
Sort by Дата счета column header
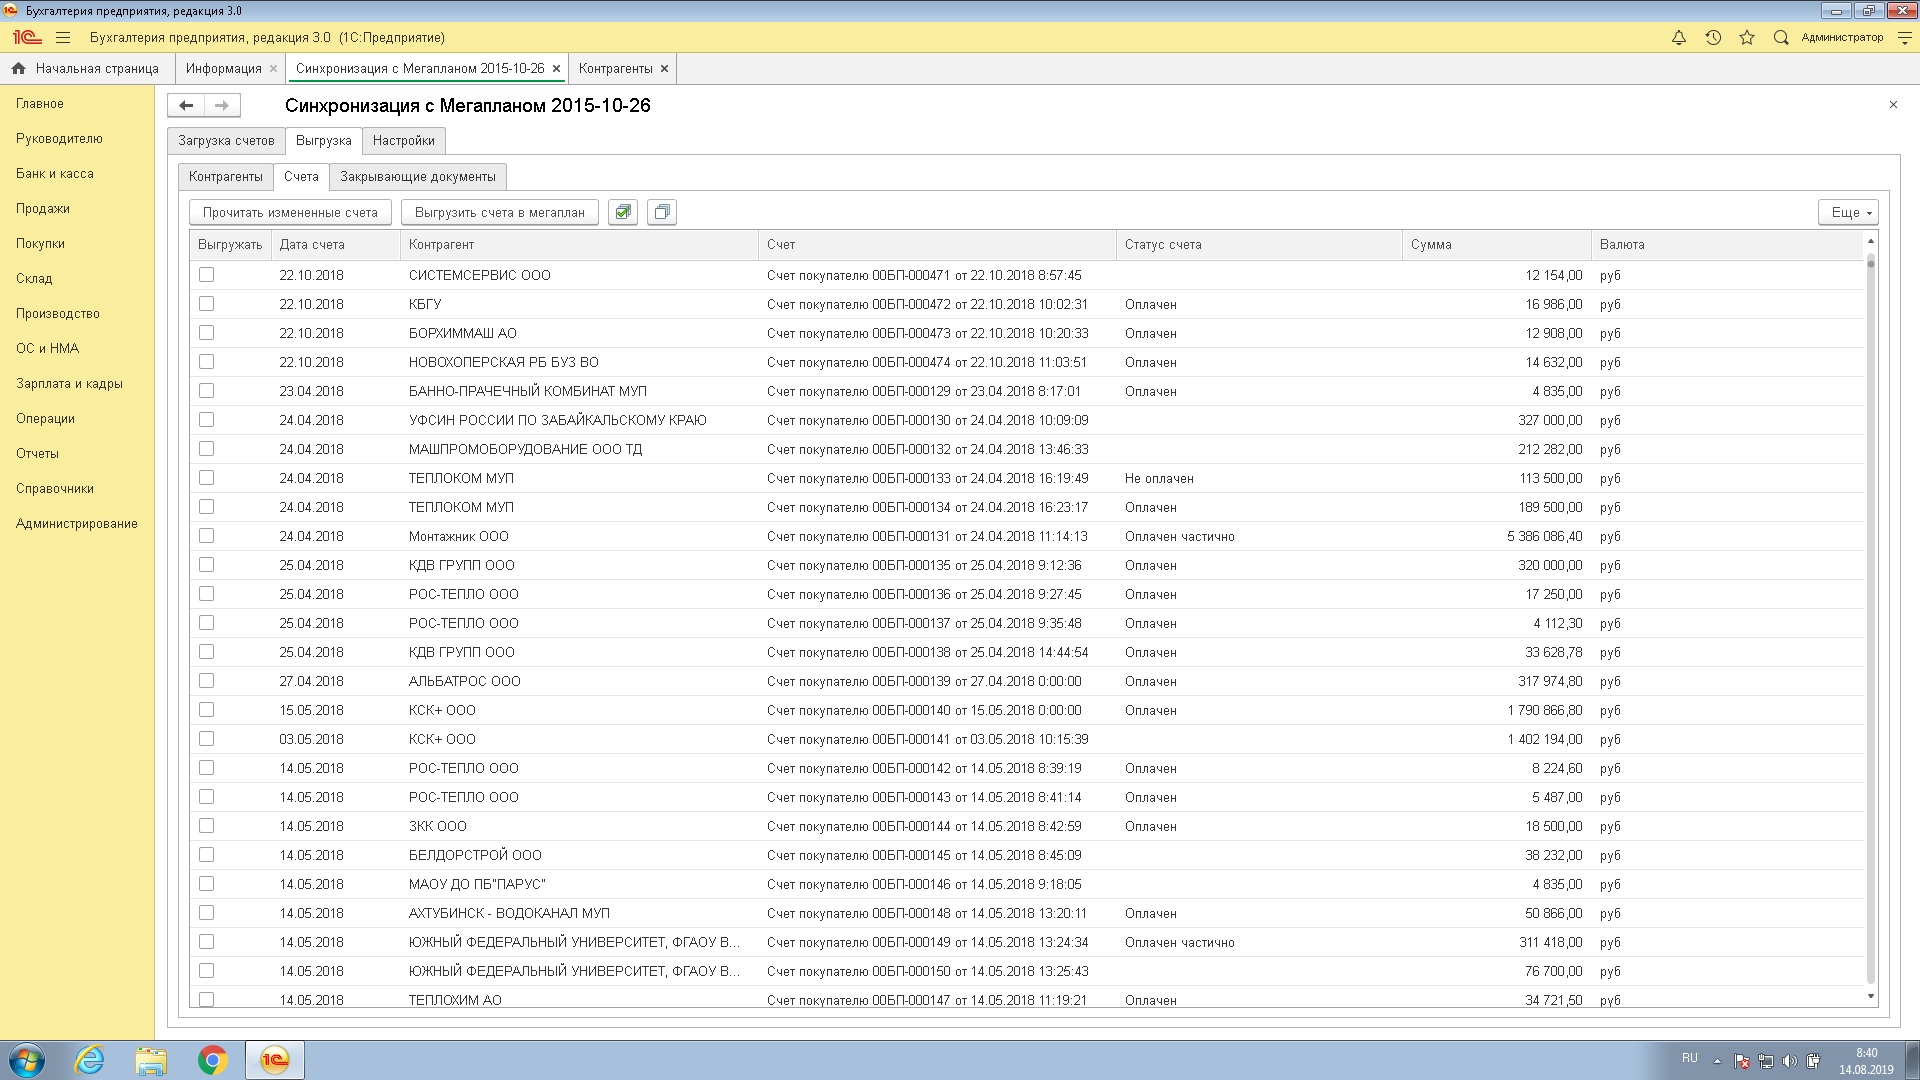(335, 245)
